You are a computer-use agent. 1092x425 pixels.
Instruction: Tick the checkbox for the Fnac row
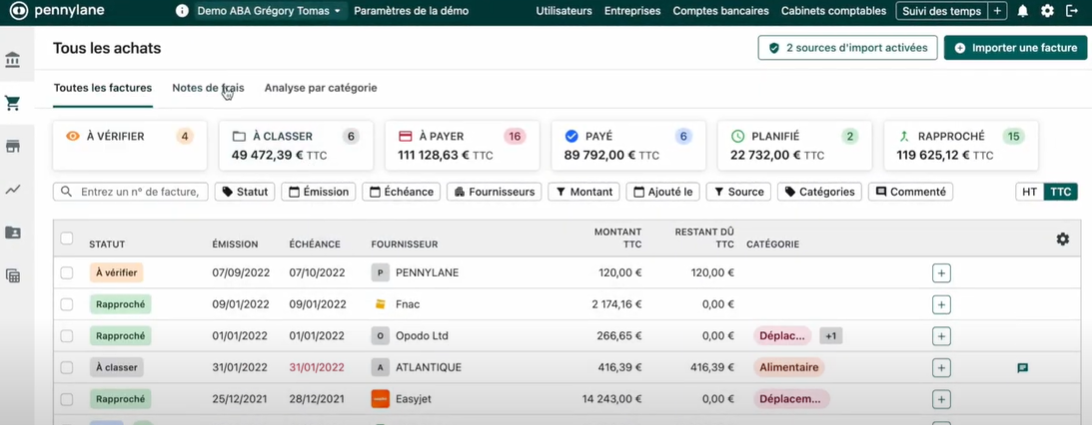(66, 304)
